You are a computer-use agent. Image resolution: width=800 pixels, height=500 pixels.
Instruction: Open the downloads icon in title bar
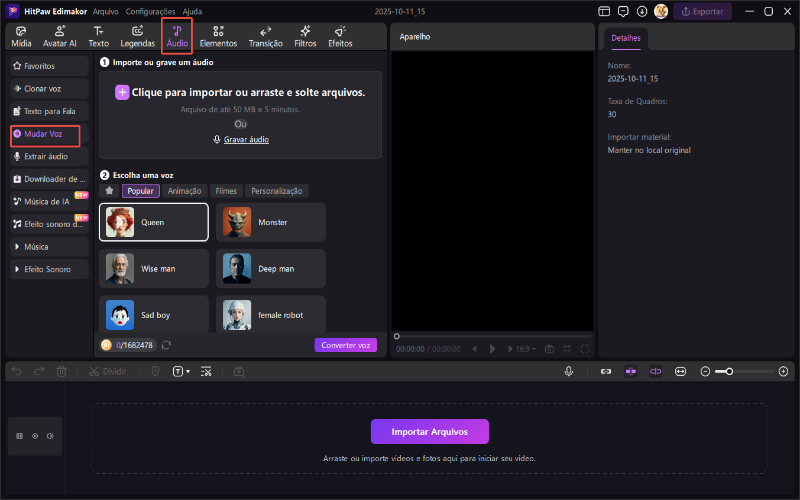tap(642, 11)
